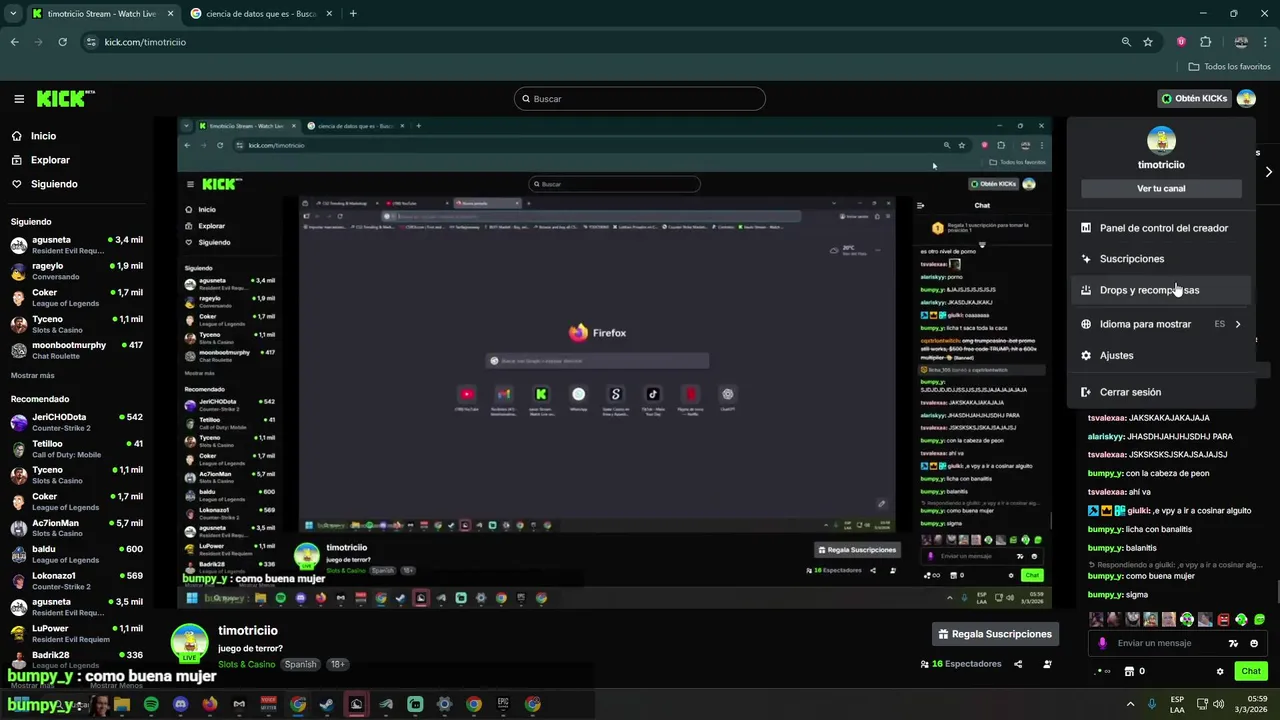Open rageylo channel in sidebar
The image size is (1280, 720).
coord(77,271)
